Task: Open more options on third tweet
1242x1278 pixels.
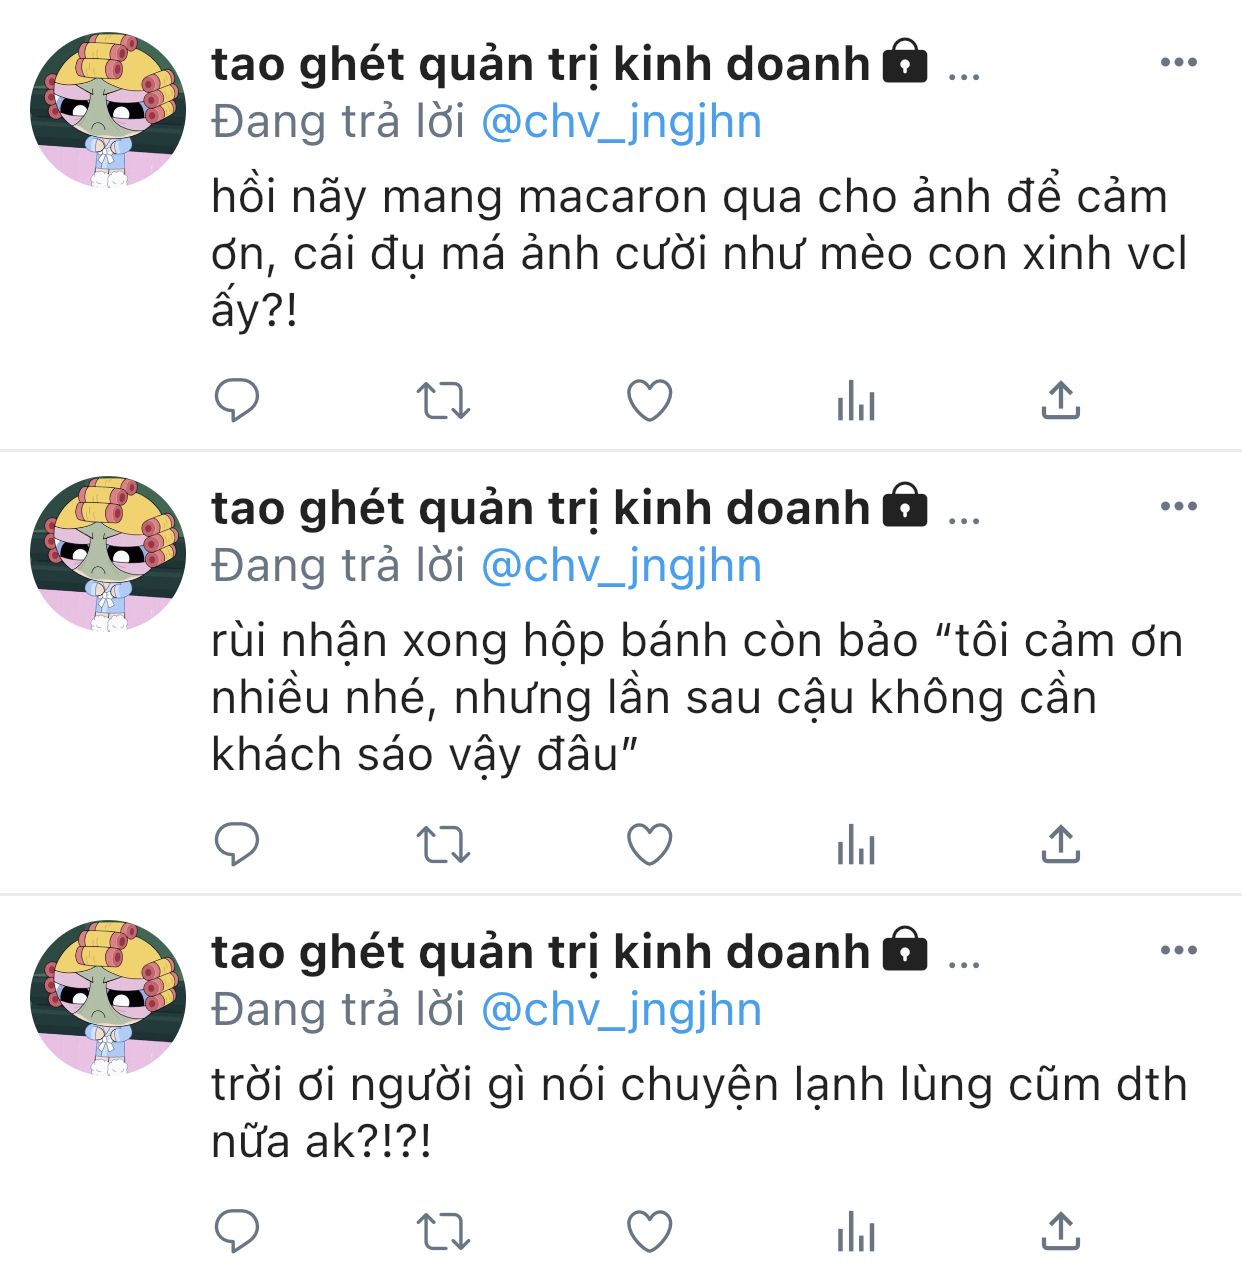Action: coord(1178,950)
